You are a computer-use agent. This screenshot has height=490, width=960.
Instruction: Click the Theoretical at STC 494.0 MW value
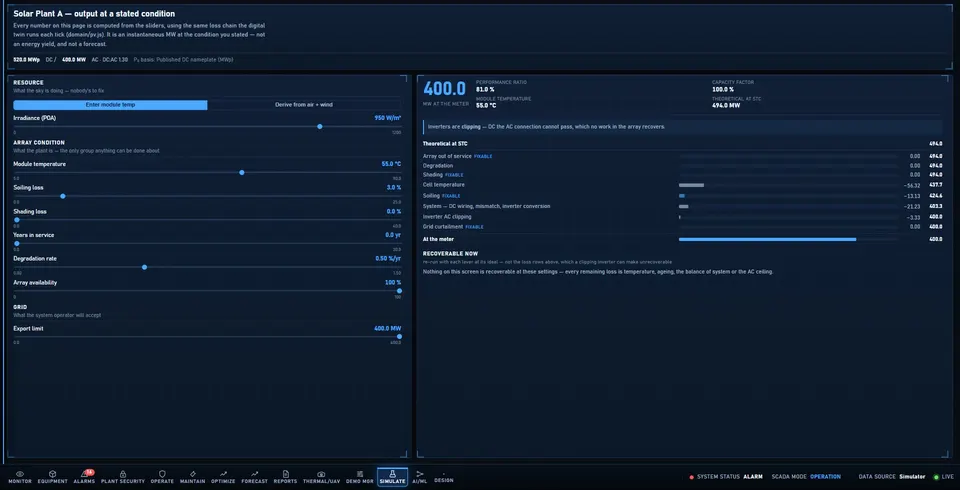[x=726, y=105]
